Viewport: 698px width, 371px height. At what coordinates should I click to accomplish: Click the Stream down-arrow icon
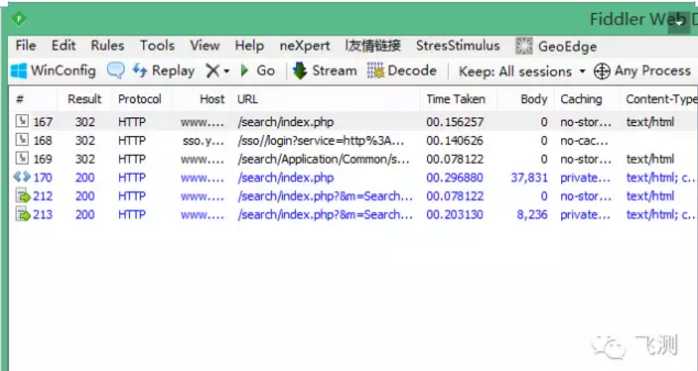tap(300, 71)
